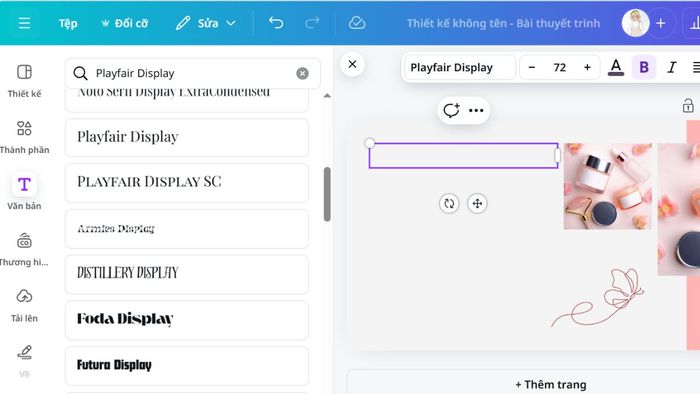Open the Tải lên uploads panel
700x394 pixels.
tap(24, 306)
